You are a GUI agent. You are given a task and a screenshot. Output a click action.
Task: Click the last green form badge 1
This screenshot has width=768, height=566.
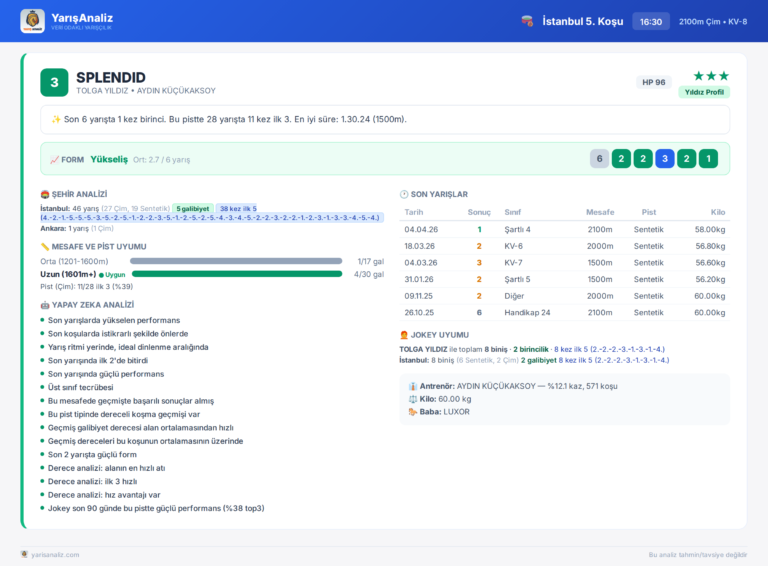708,159
